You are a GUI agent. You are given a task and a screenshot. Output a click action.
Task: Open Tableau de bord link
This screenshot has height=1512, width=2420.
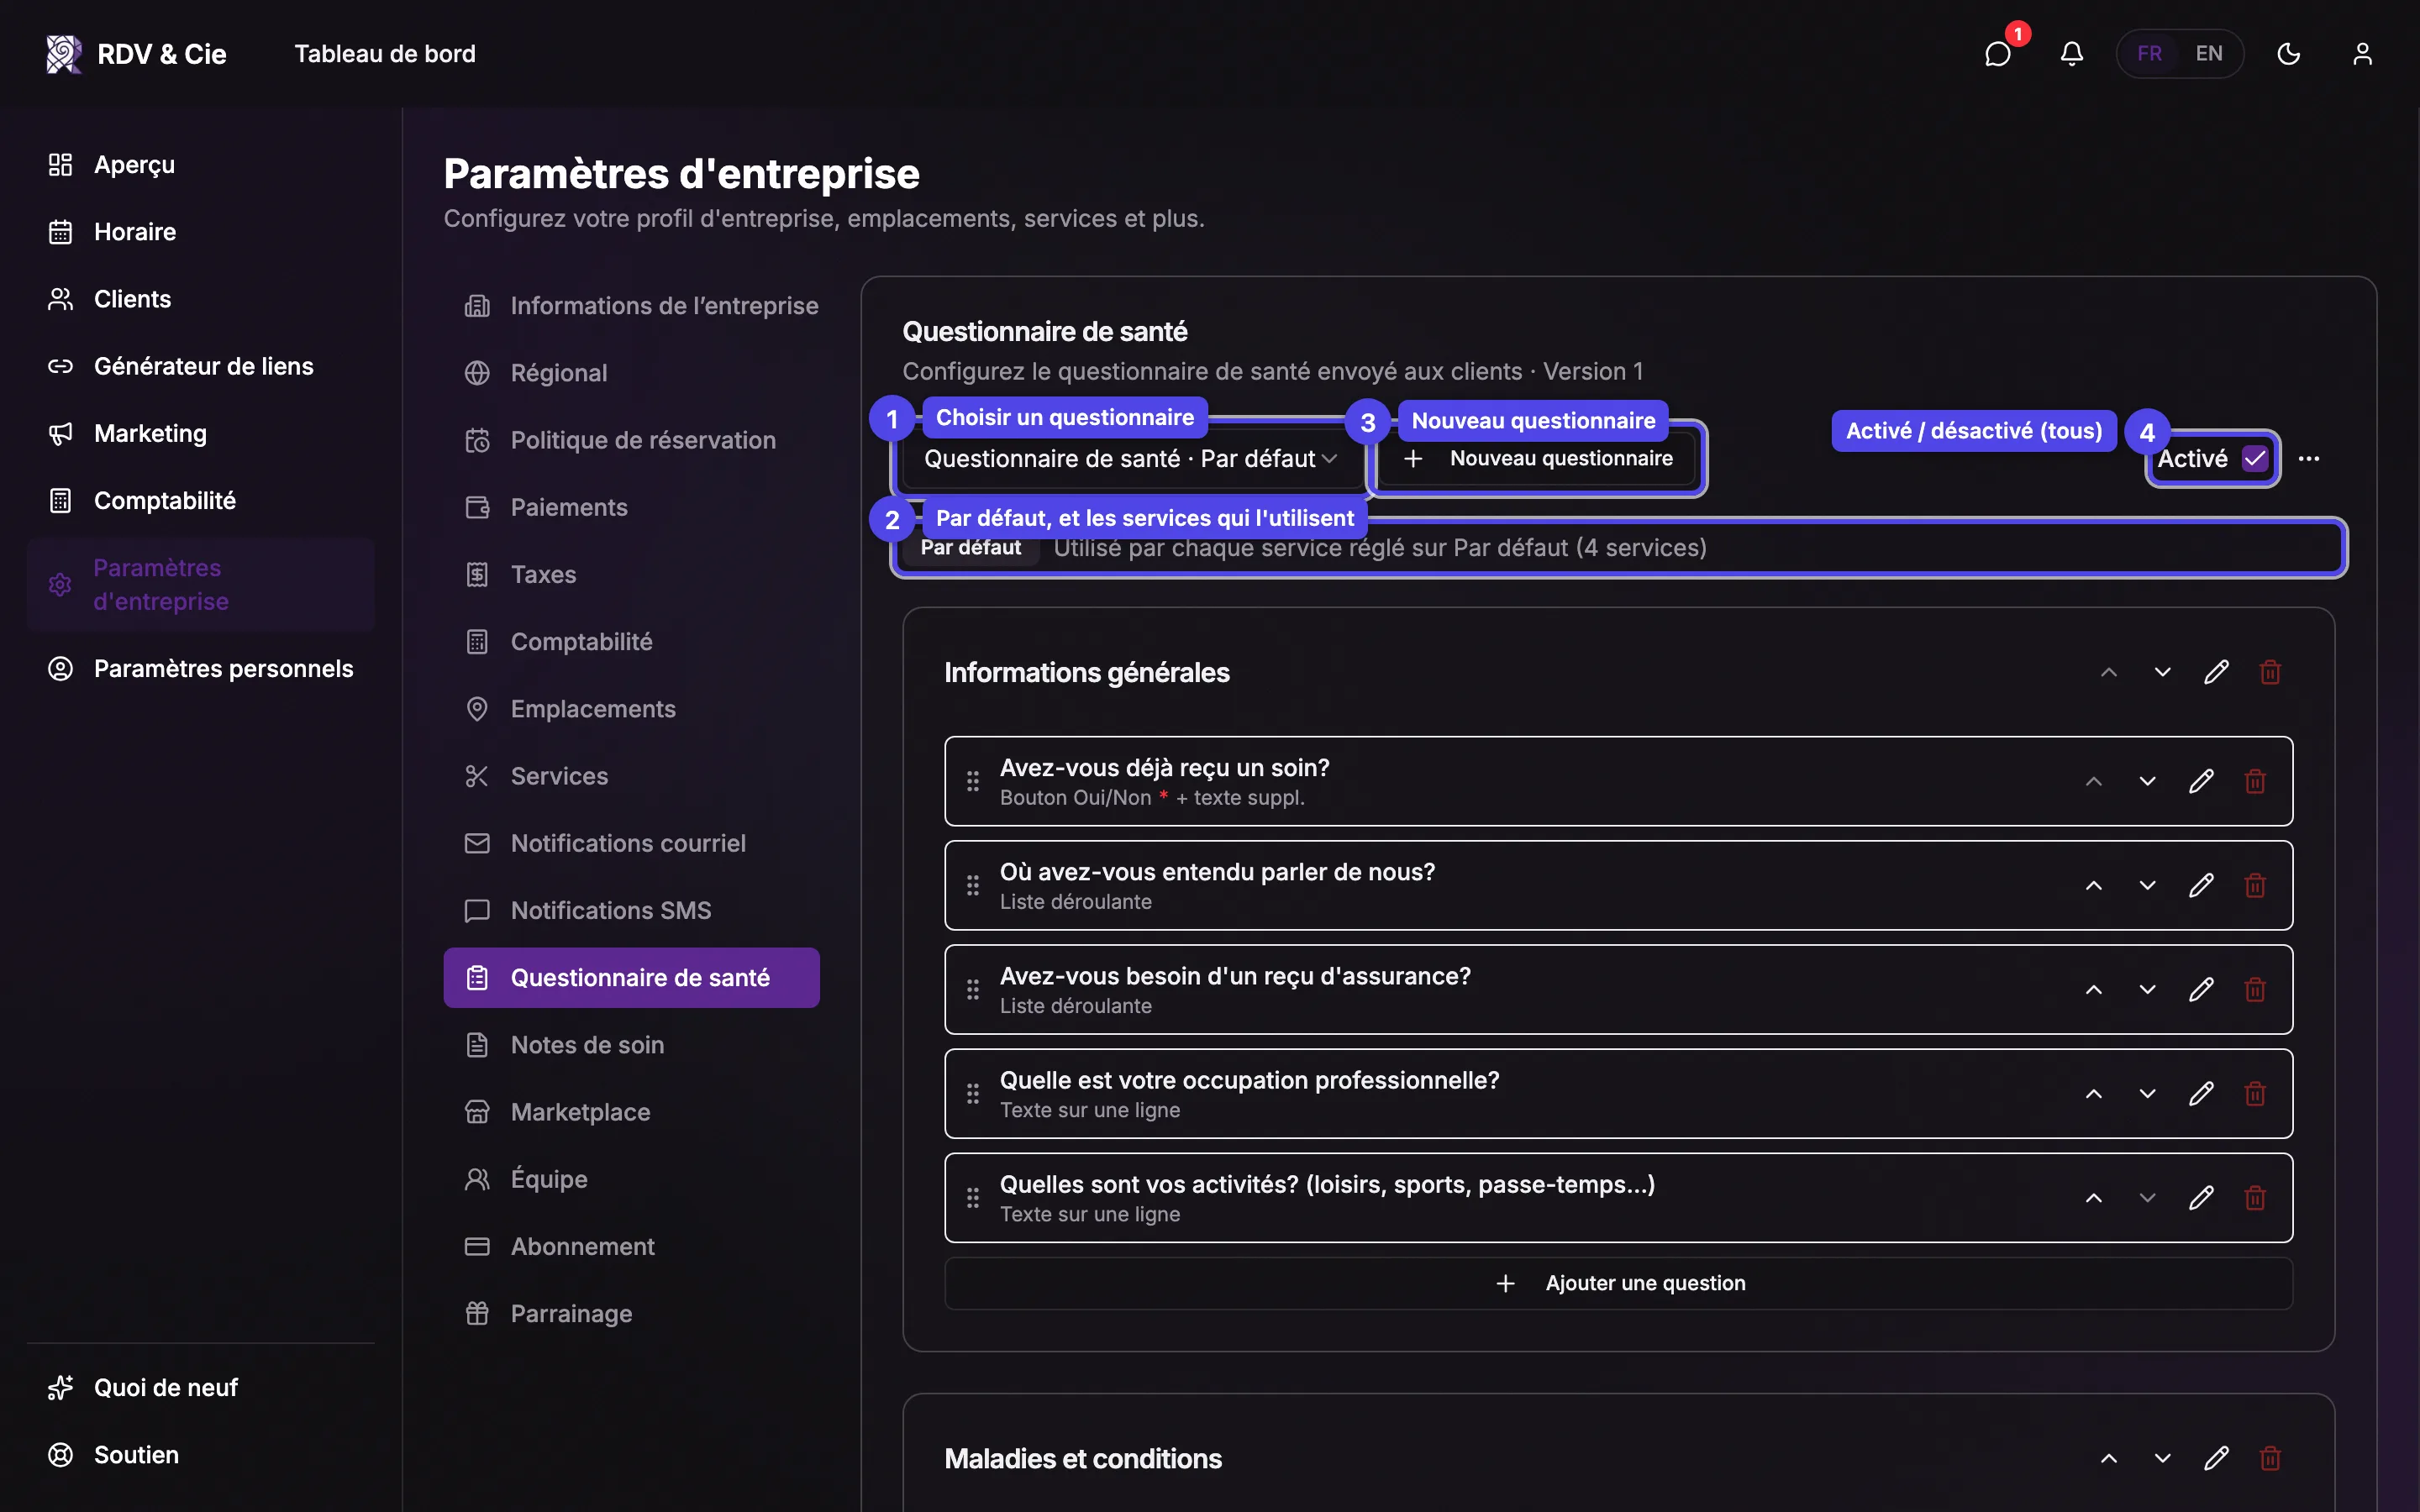pyautogui.click(x=385, y=54)
